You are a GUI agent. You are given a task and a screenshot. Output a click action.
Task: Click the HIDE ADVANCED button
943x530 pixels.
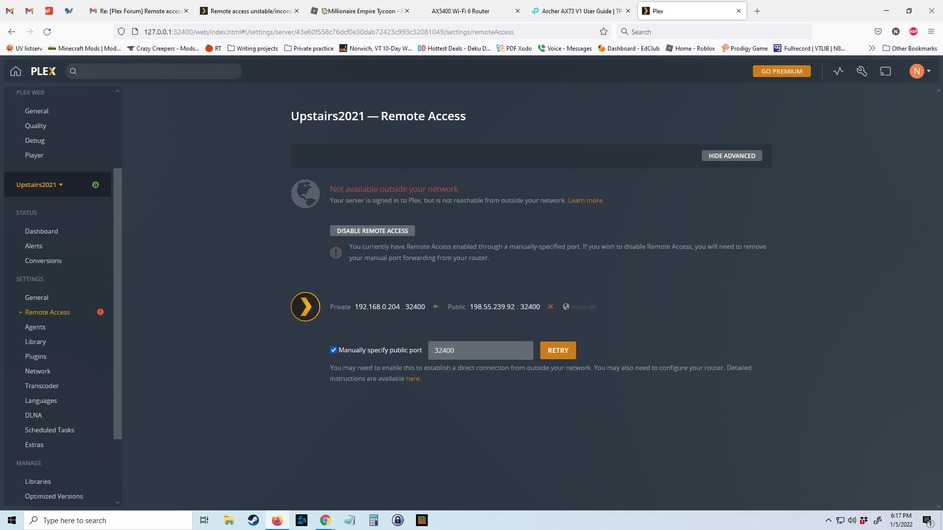(x=731, y=156)
